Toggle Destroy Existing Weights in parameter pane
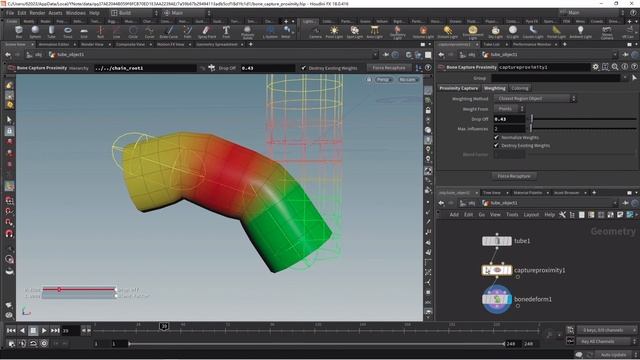The image size is (640, 360). [x=496, y=145]
